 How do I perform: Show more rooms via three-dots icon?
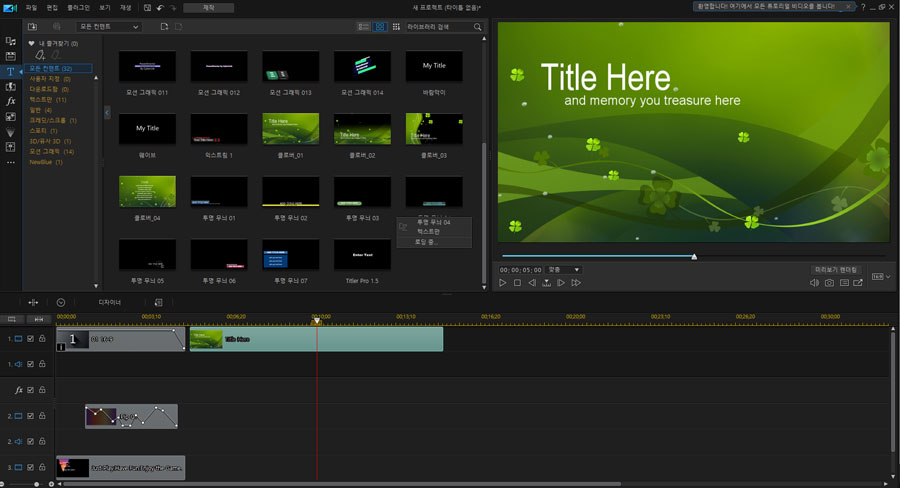(10, 162)
